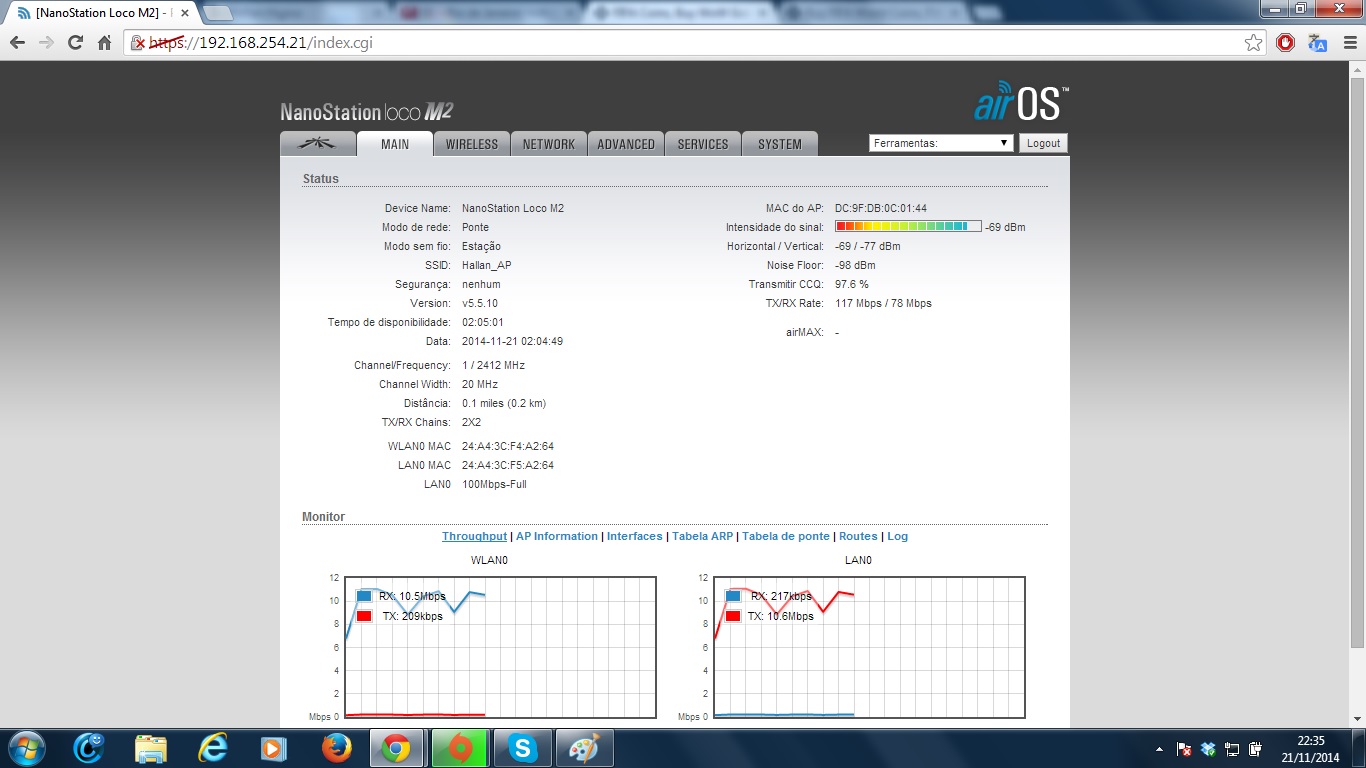Image resolution: width=1366 pixels, height=768 pixels.
Task: Go to the browser home page
Action: click(104, 43)
